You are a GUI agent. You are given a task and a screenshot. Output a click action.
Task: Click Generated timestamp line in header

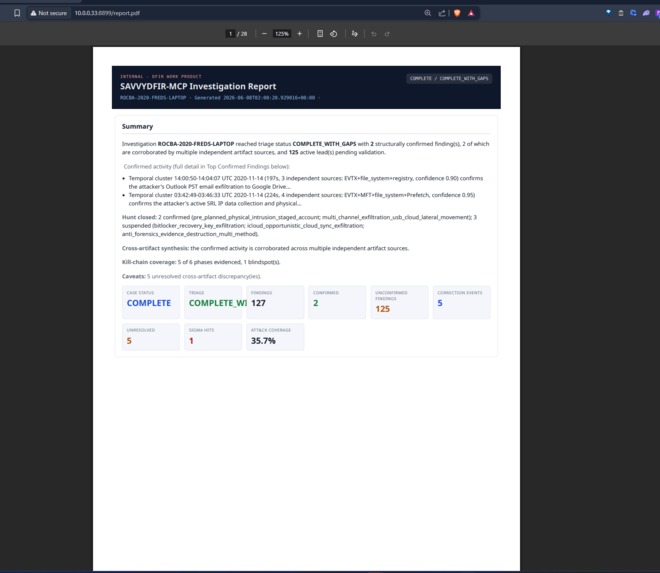[220, 98]
